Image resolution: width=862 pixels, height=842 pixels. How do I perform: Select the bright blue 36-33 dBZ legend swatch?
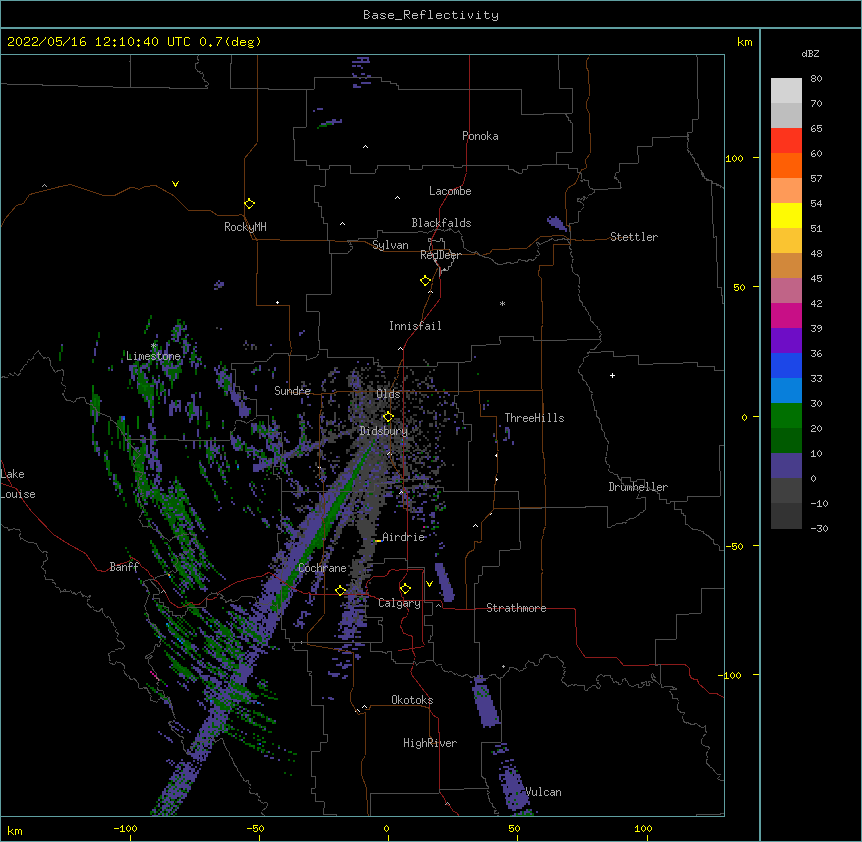pyautogui.click(x=786, y=366)
